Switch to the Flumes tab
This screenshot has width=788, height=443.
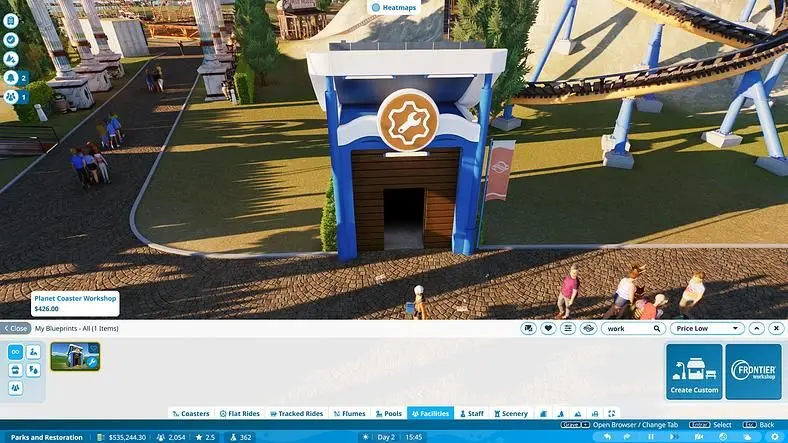pos(350,413)
